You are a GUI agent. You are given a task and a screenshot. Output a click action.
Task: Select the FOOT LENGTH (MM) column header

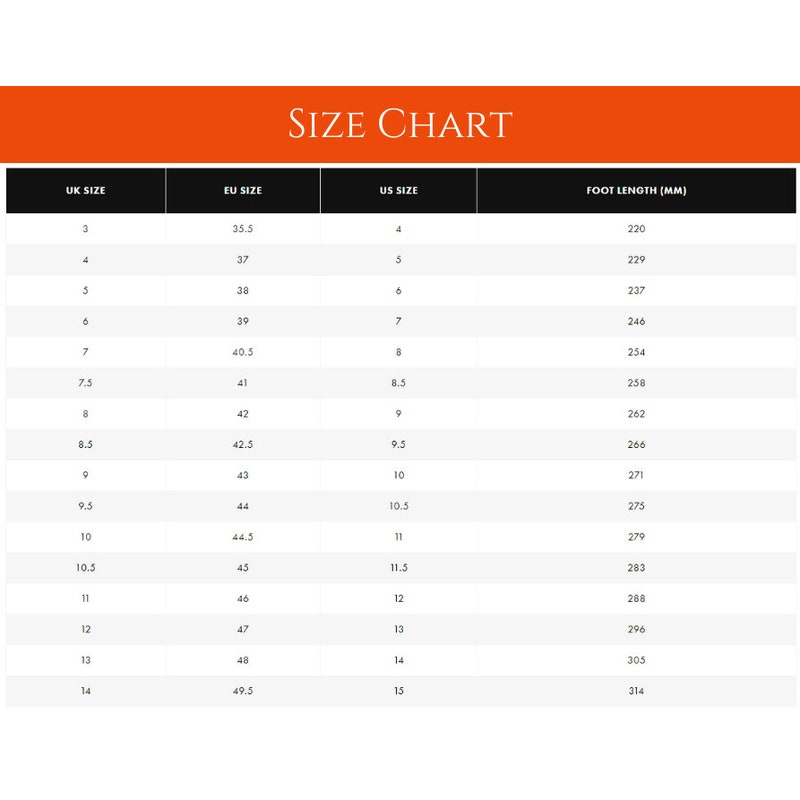coord(636,190)
